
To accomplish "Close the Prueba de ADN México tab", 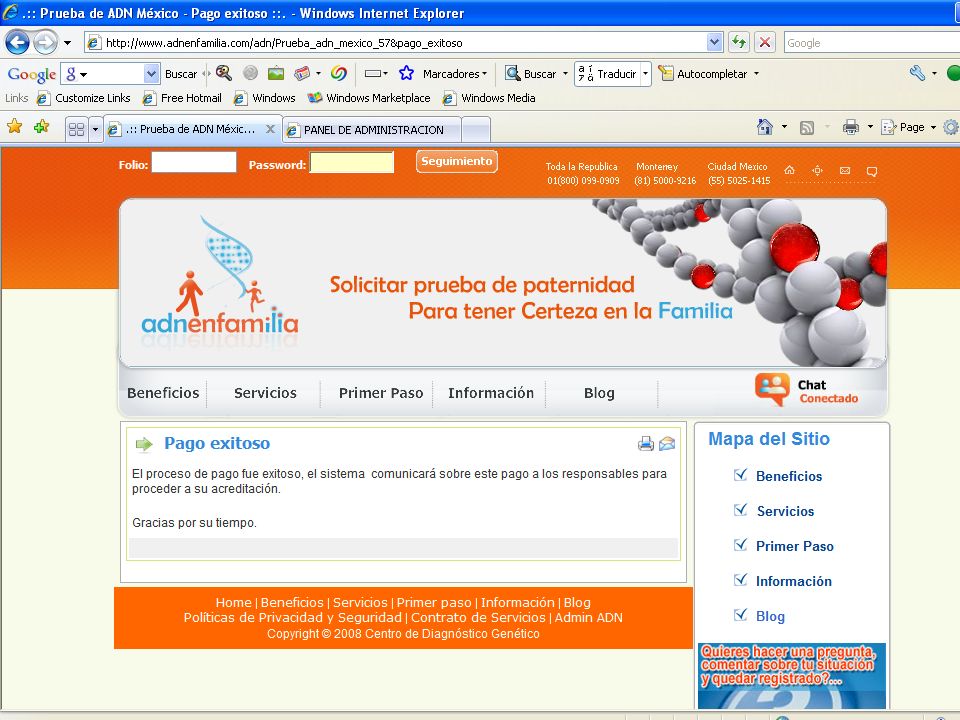I will pyautogui.click(x=270, y=129).
